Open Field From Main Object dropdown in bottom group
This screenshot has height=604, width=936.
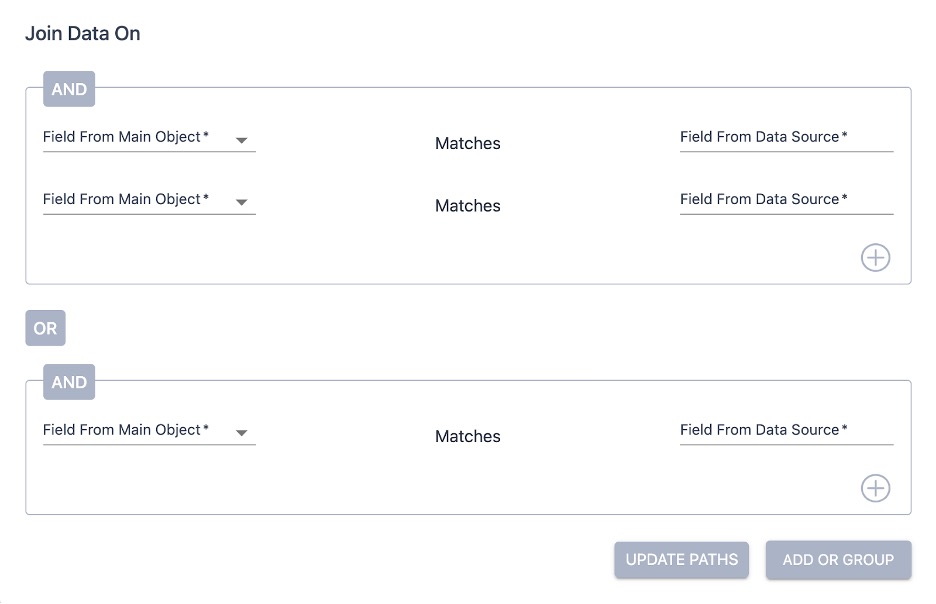149,431
